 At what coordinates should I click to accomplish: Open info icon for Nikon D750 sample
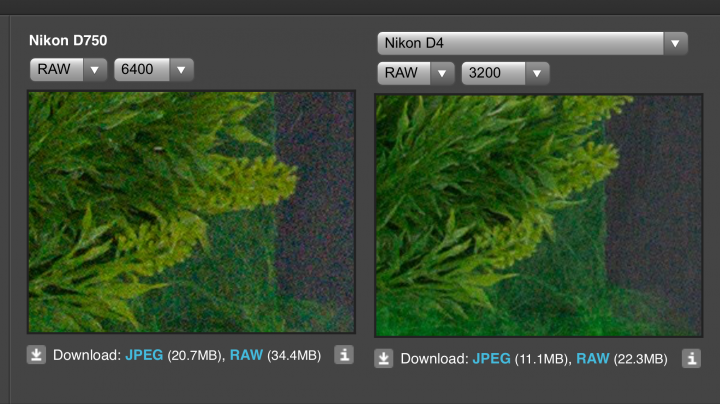(344, 355)
